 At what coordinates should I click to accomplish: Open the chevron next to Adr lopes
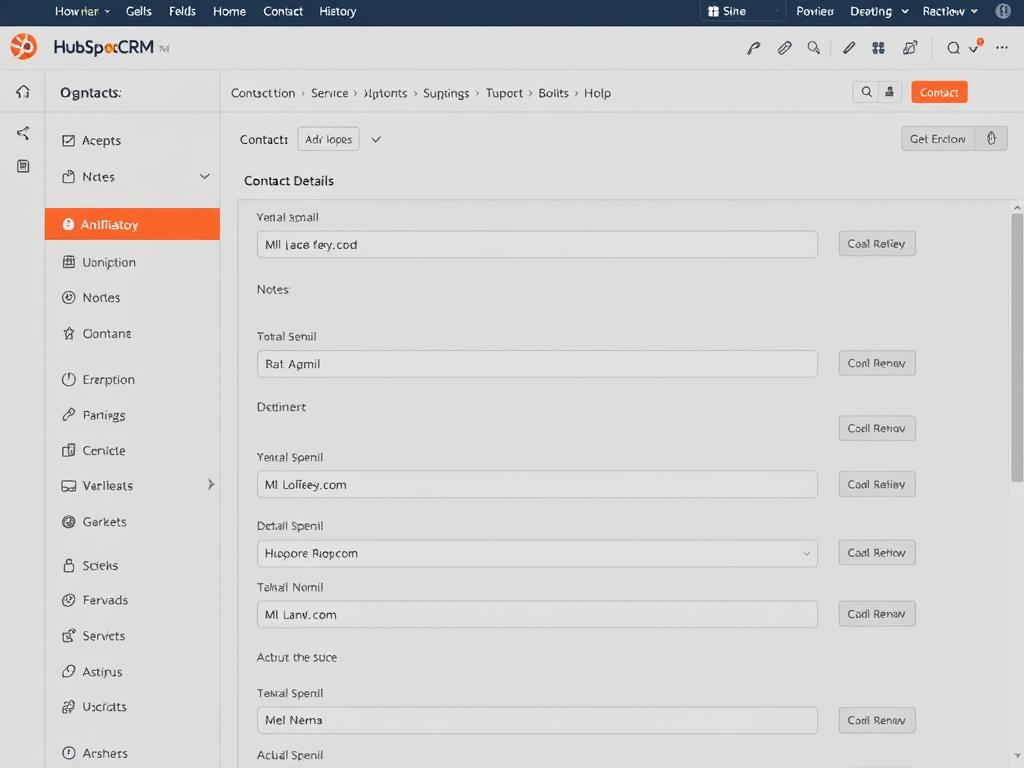click(x=376, y=139)
